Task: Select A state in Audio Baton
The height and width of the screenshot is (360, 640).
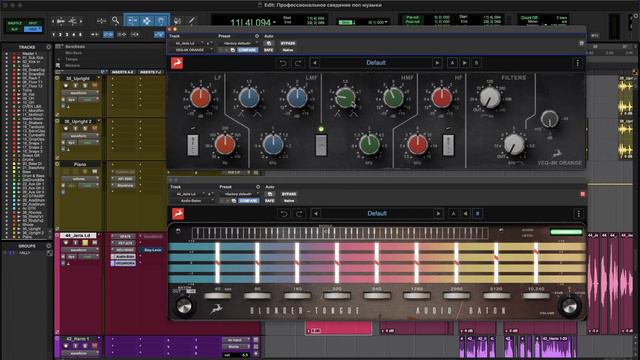Action: point(453,213)
